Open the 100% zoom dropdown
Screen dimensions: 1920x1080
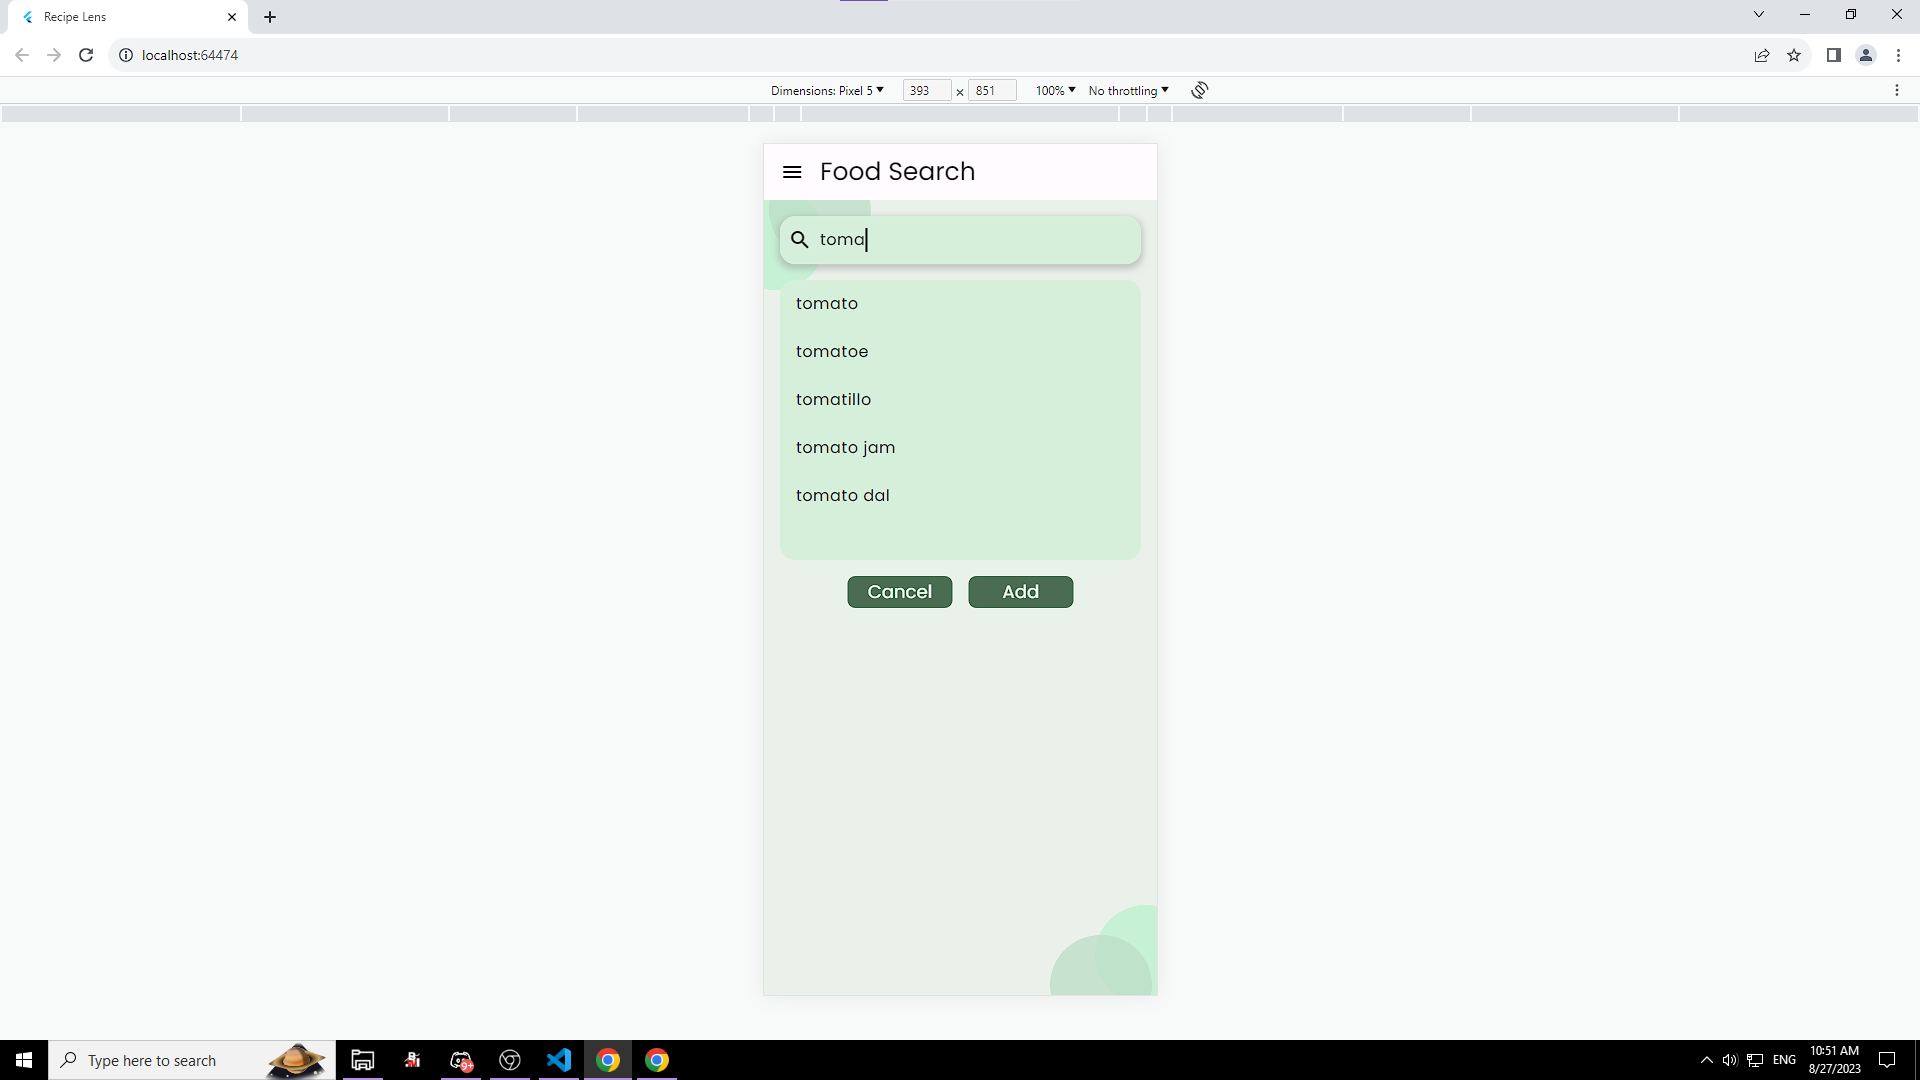click(x=1055, y=90)
